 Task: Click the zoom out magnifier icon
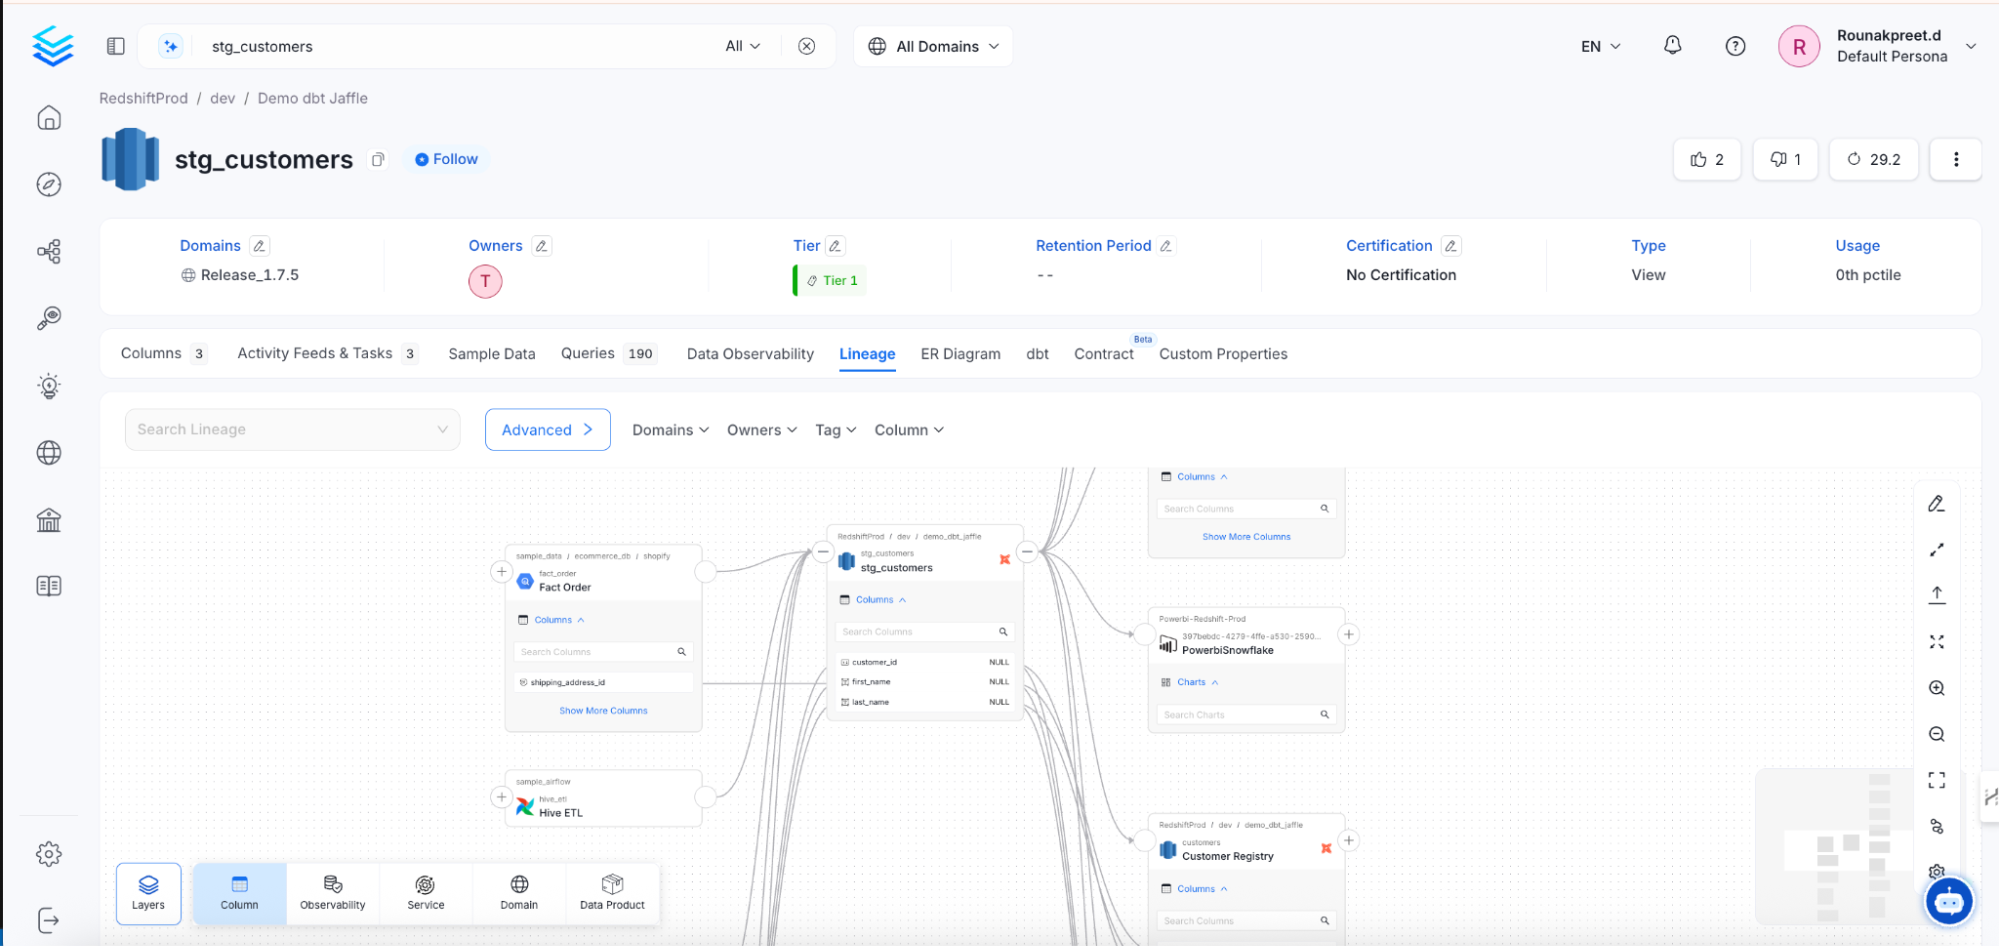click(1936, 734)
